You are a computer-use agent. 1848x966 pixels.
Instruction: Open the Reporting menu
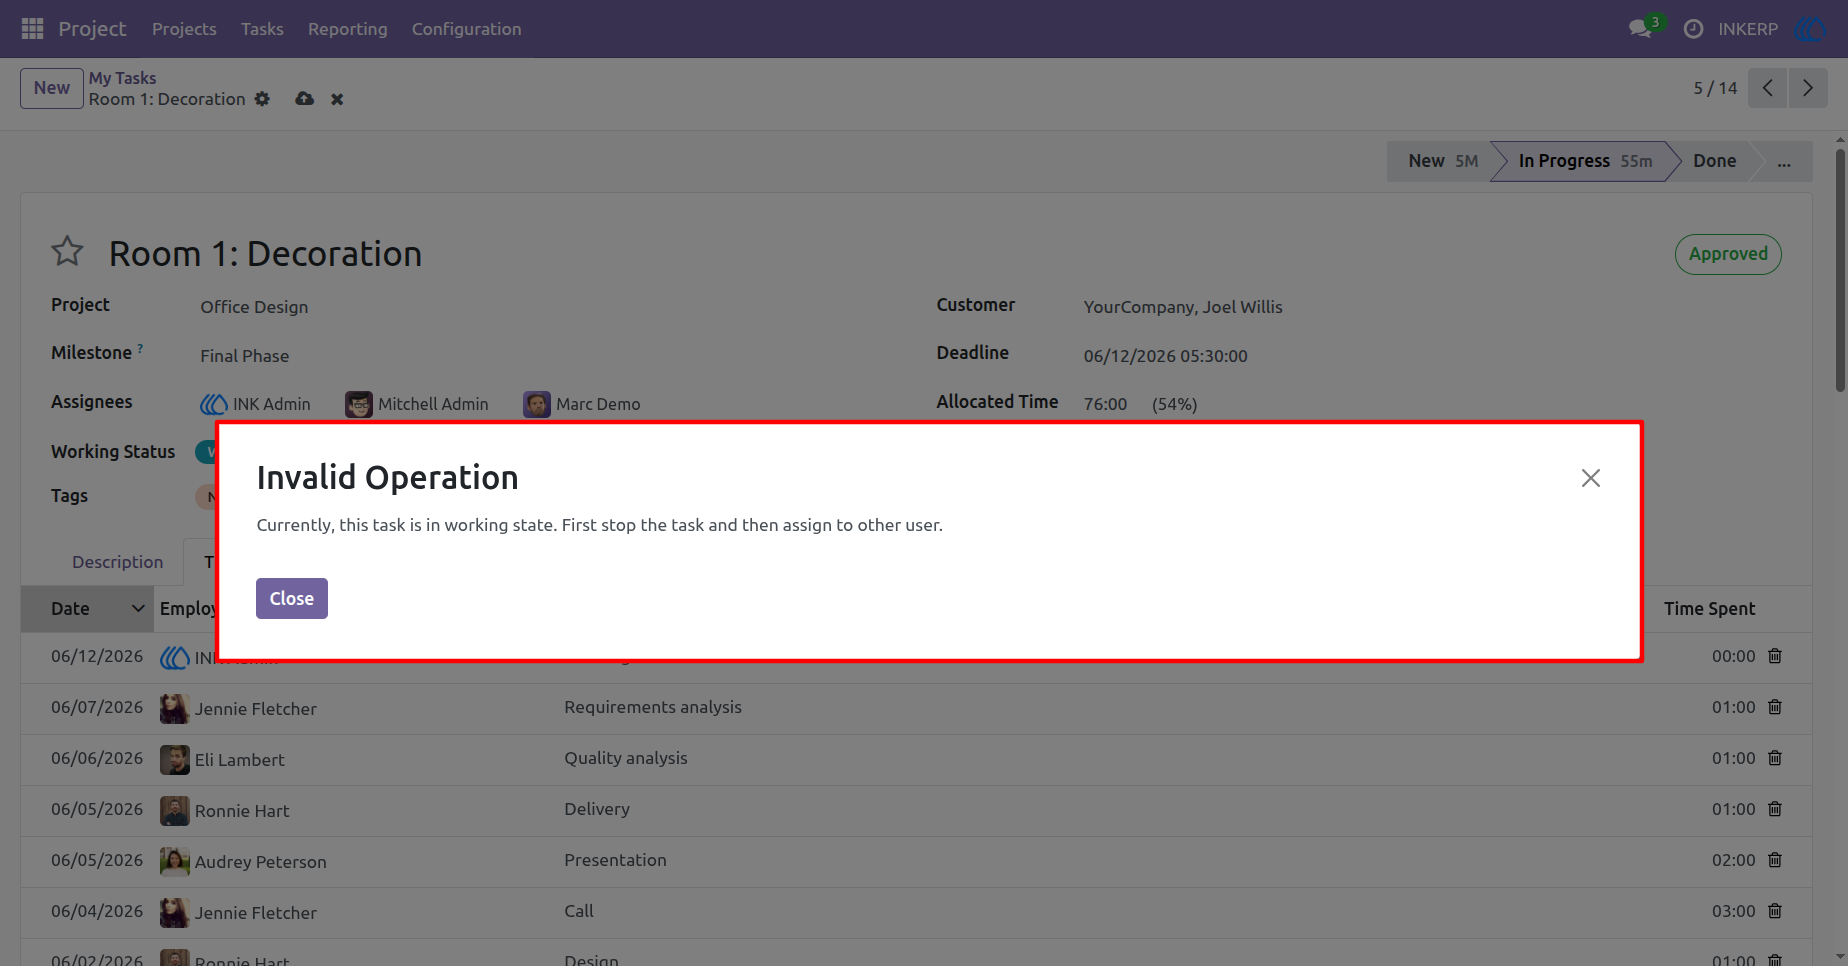(x=348, y=29)
